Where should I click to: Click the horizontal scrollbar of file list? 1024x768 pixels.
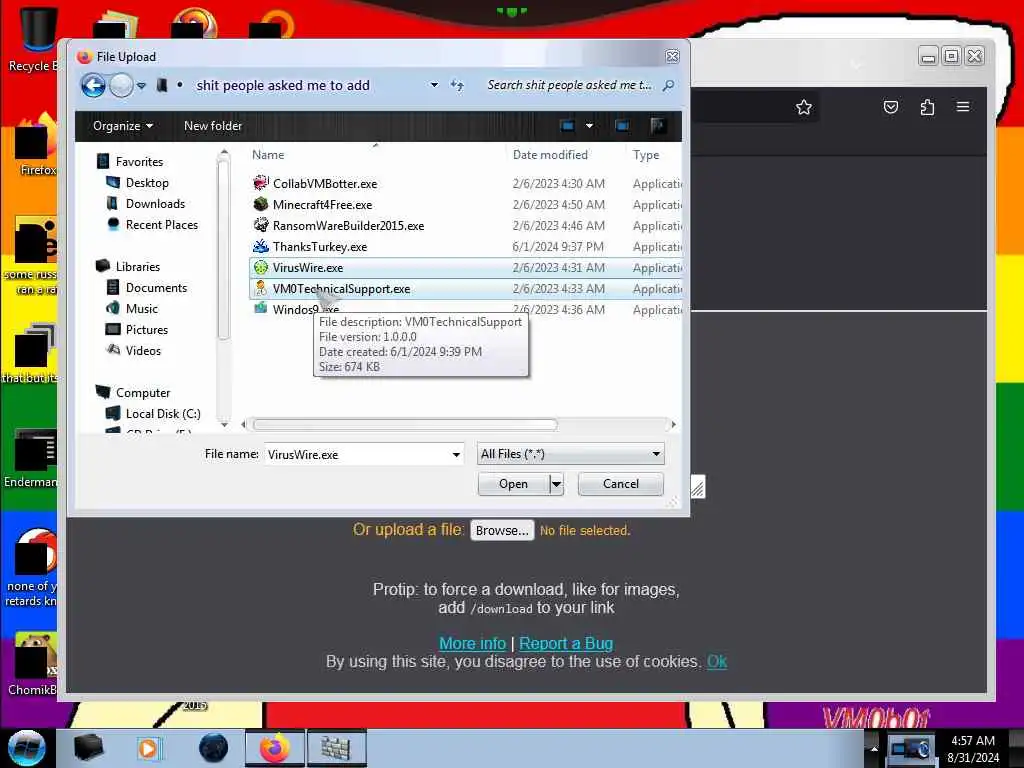[x=405, y=424]
